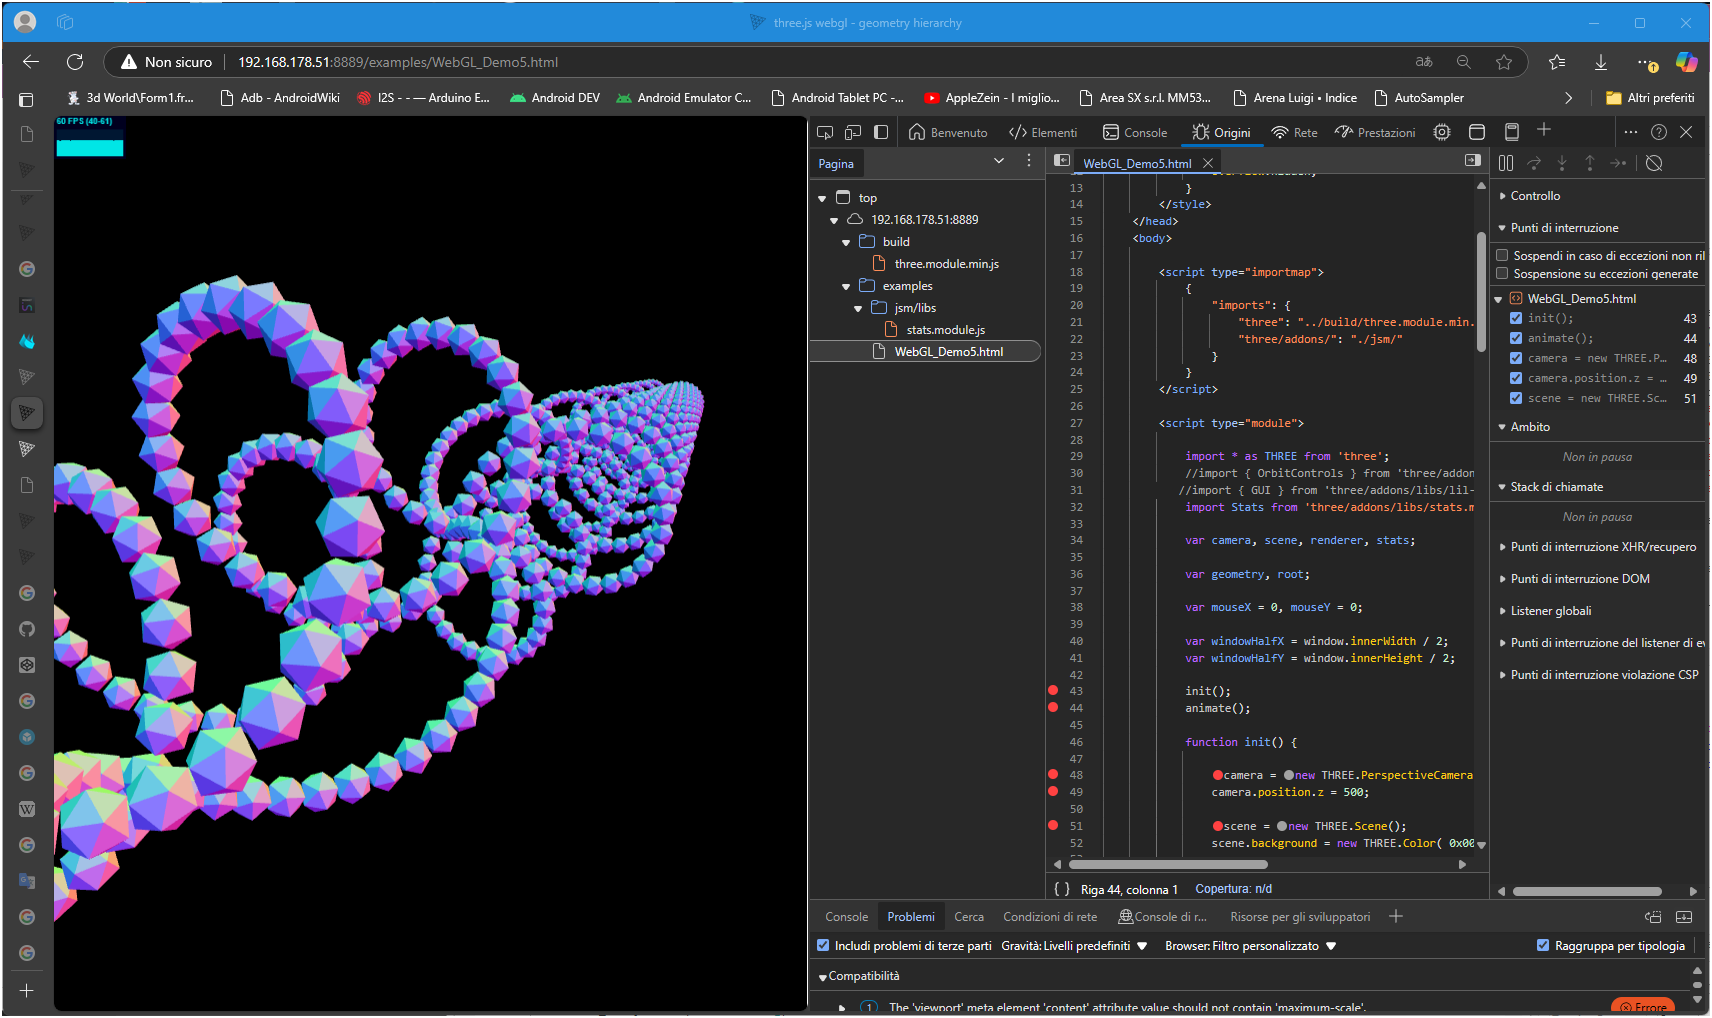Collapse the 'examples' folder in file tree
This screenshot has height=1018, width=1712.
(x=846, y=287)
